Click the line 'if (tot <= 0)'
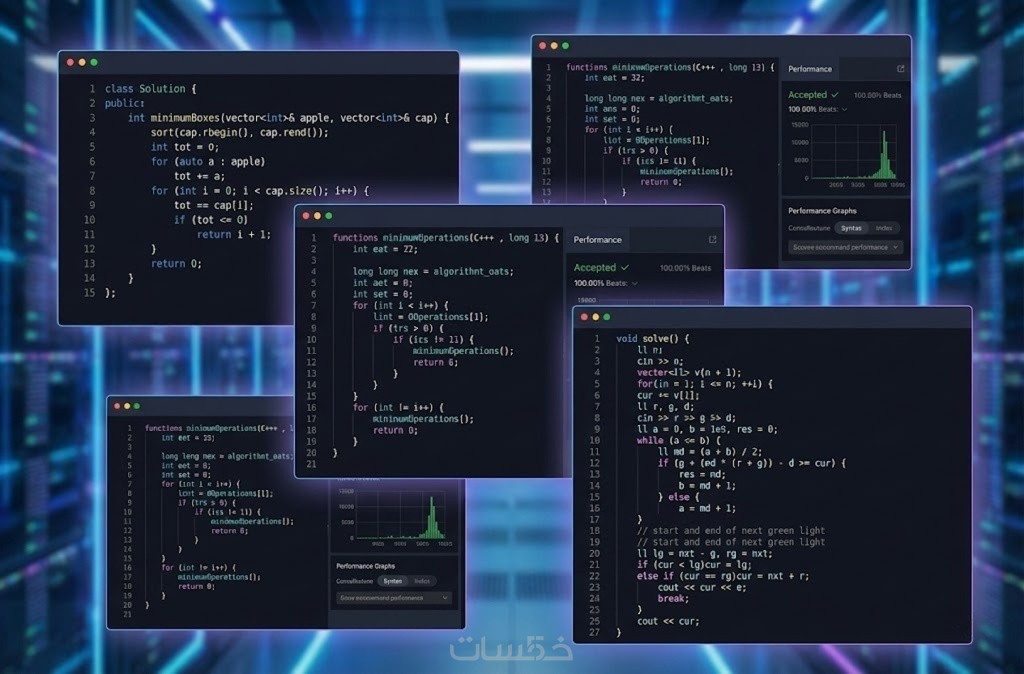Screen dimensions: 1024x674 pyautogui.click(x=211, y=219)
